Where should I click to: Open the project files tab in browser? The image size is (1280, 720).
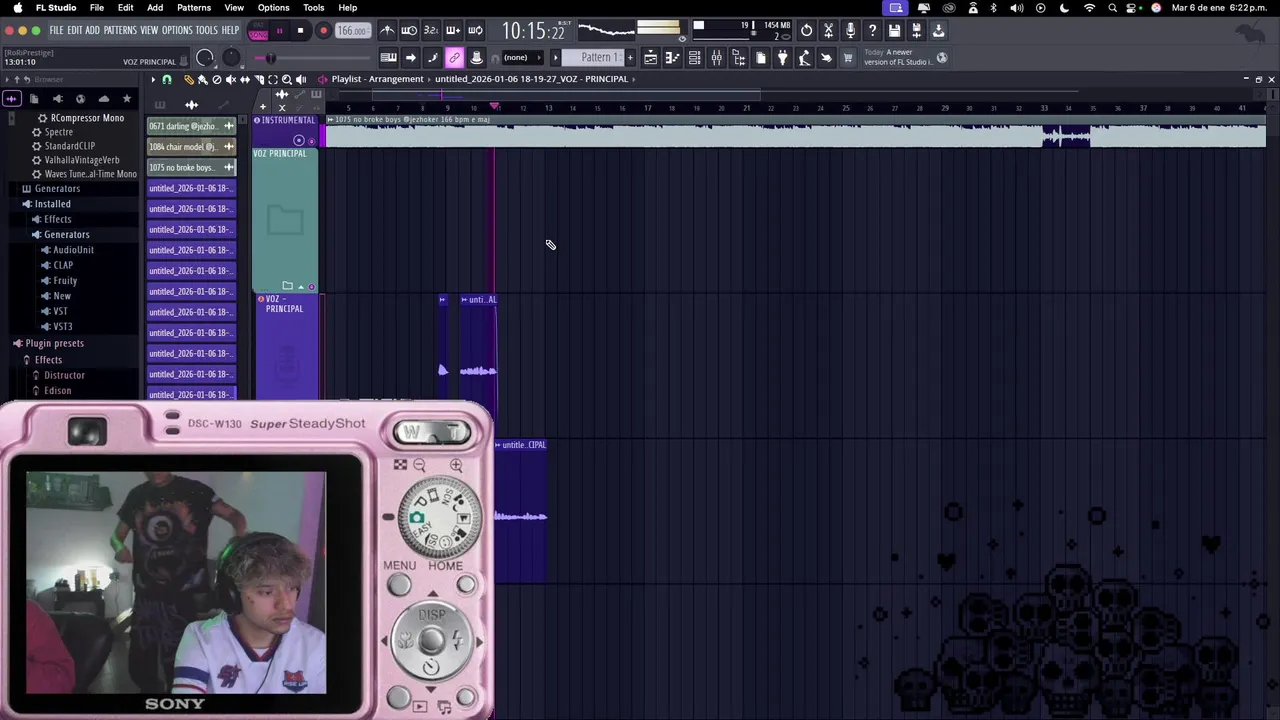(34, 99)
